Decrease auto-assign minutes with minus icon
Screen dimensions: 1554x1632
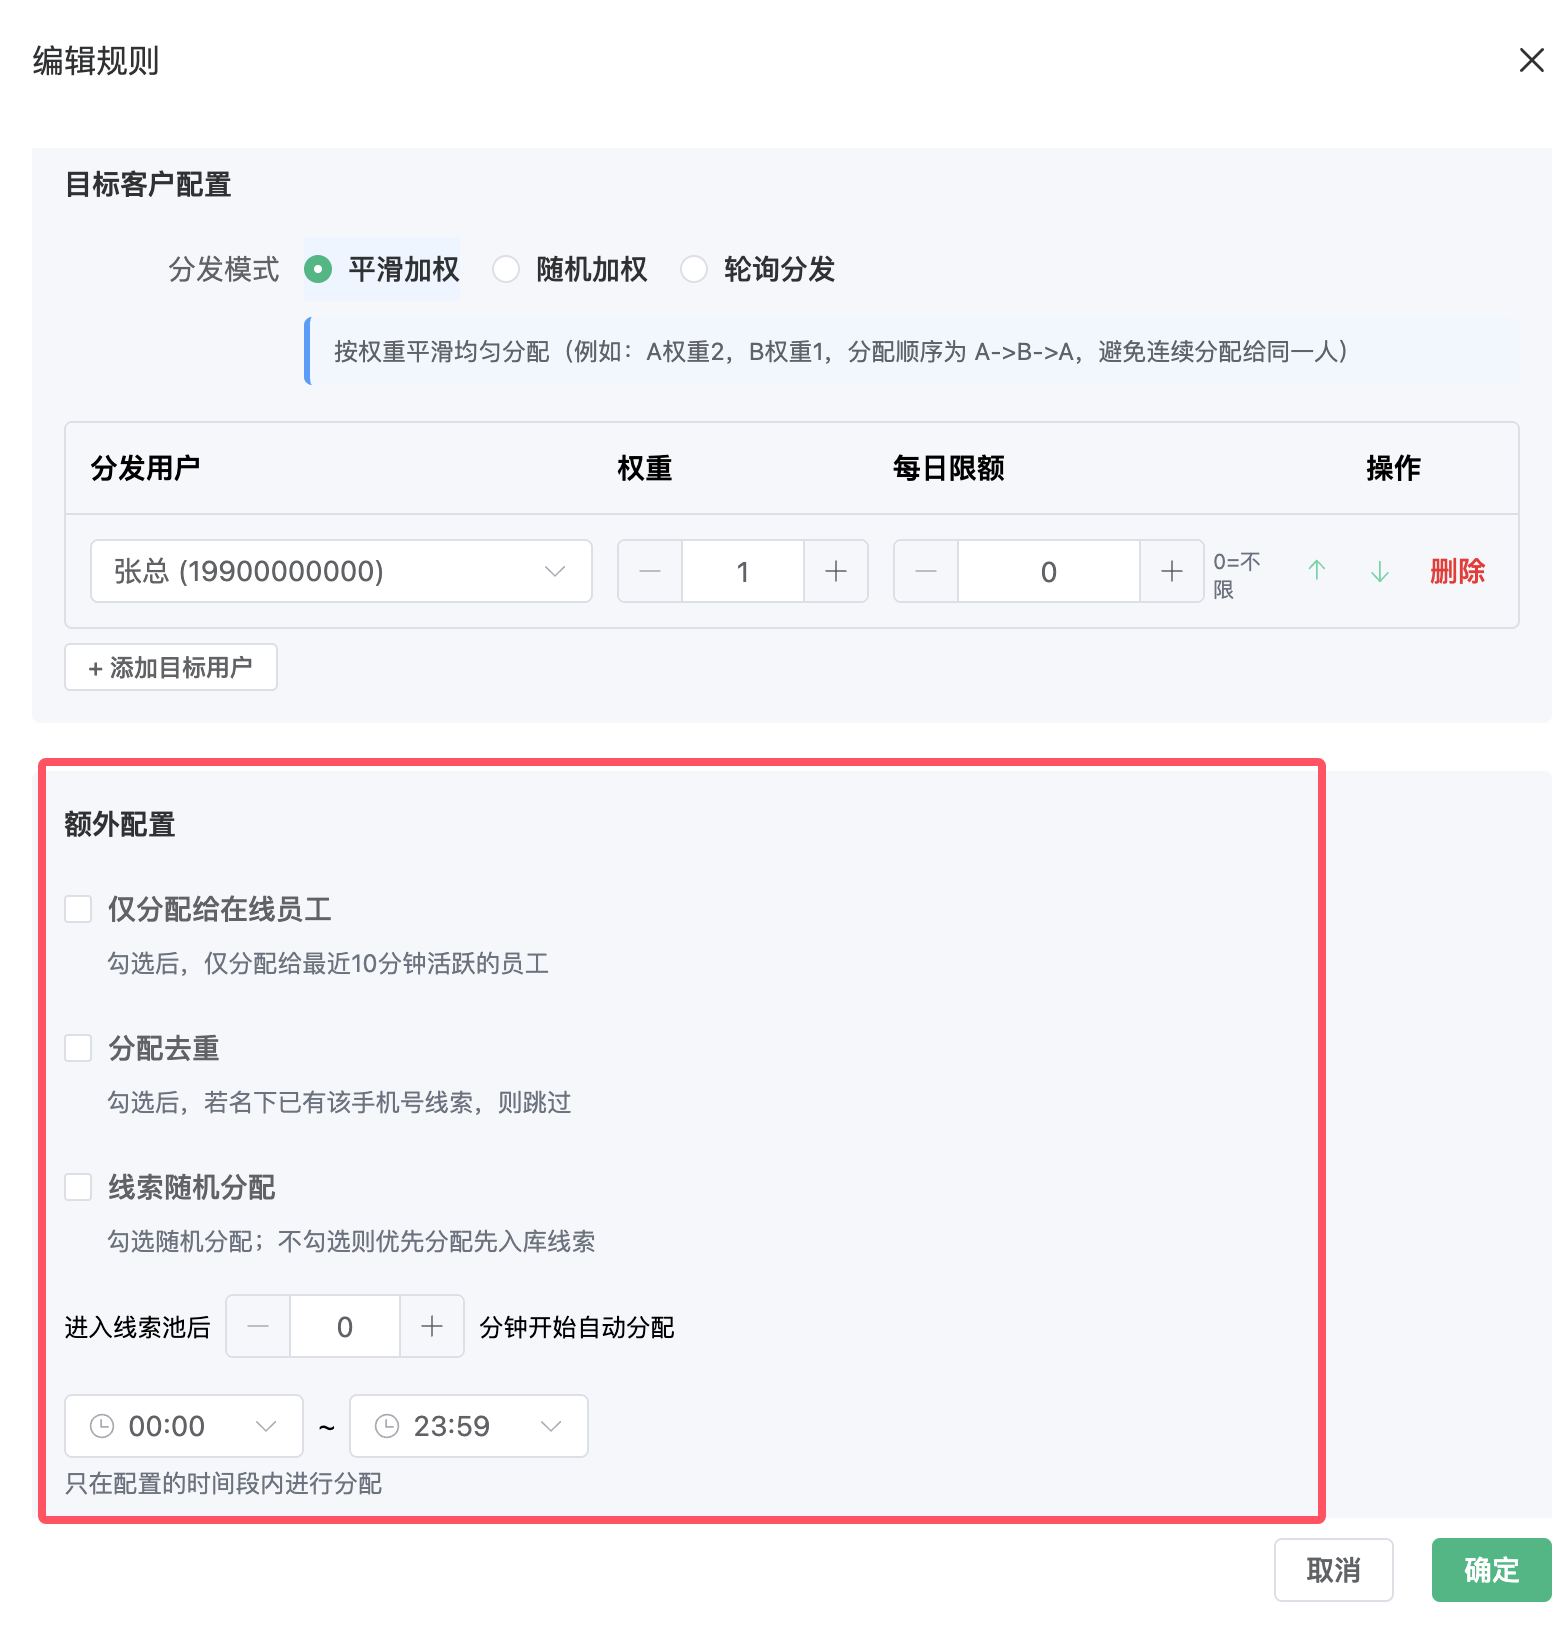click(258, 1326)
